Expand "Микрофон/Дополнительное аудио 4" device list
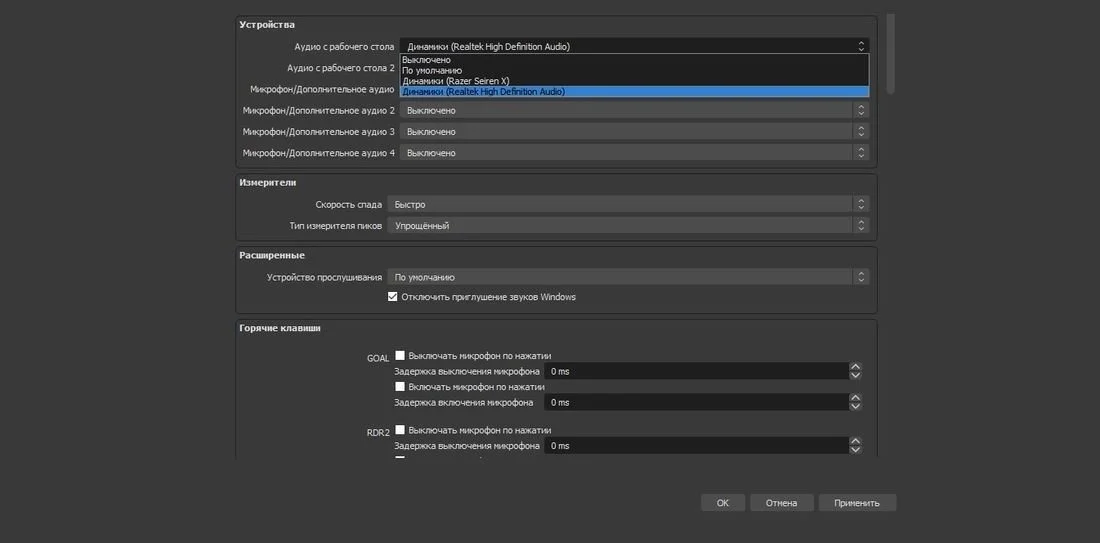Viewport: 1100px width, 543px height. click(x=634, y=152)
